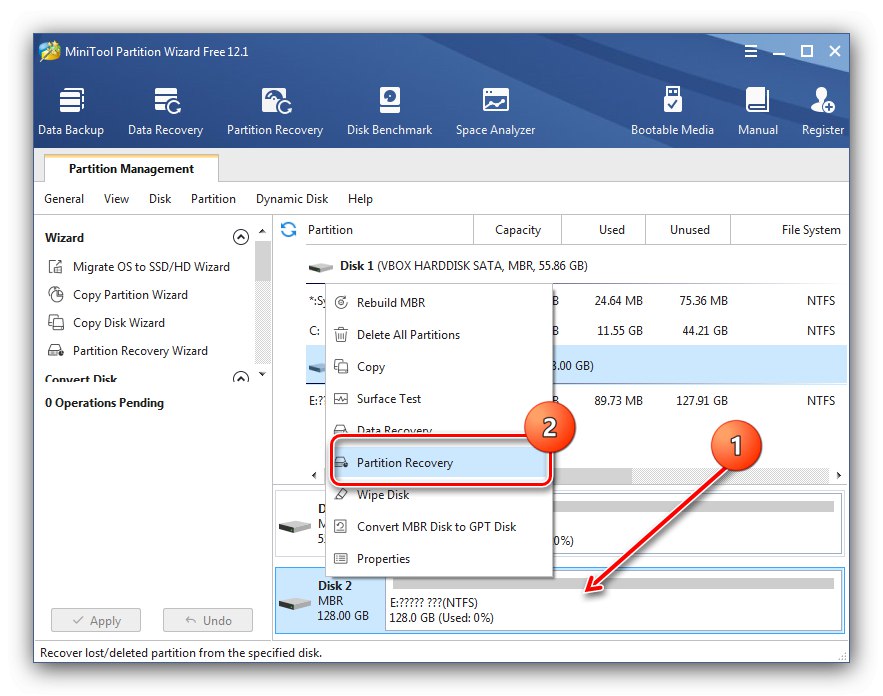The image size is (883, 696).
Task: Open the Manual from toolbar
Action: pyautogui.click(x=758, y=110)
